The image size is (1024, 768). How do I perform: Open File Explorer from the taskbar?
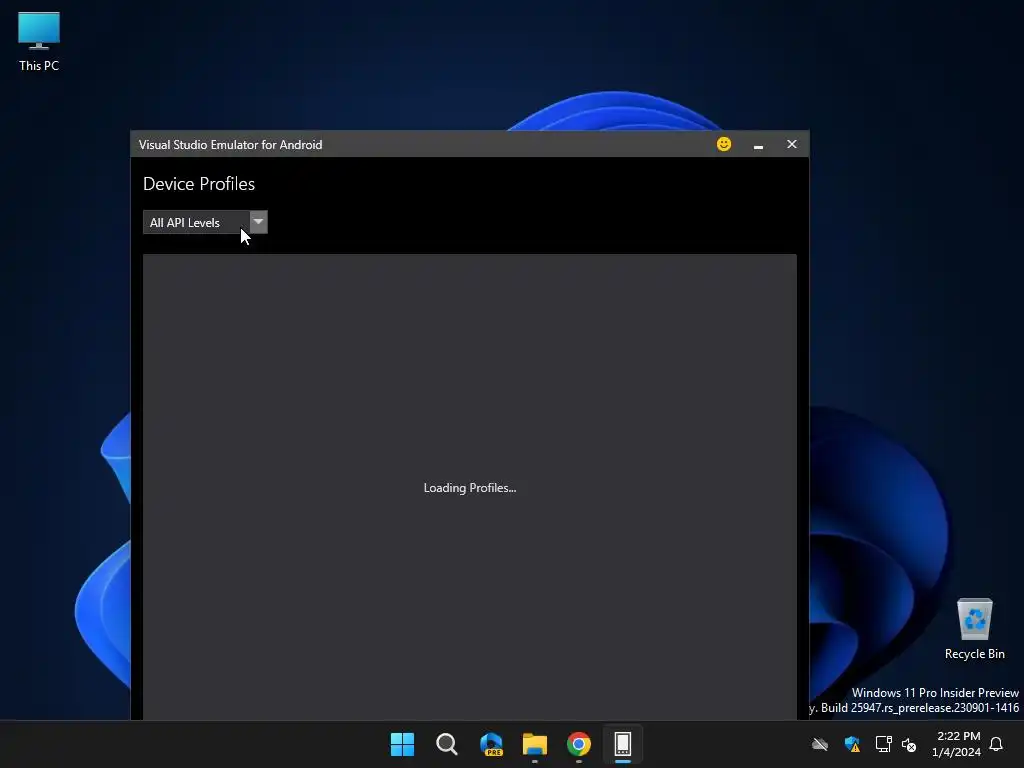(535, 744)
